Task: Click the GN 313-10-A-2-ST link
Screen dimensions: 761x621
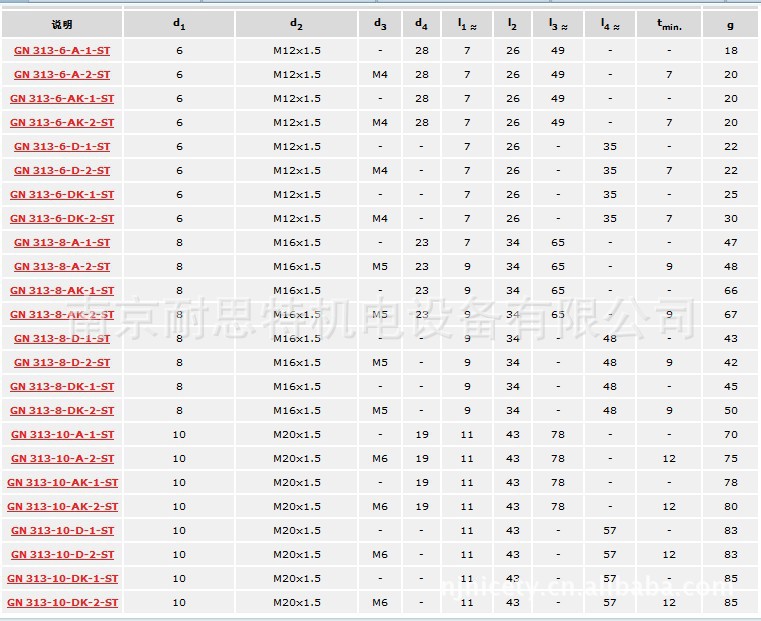Action: click(62, 459)
